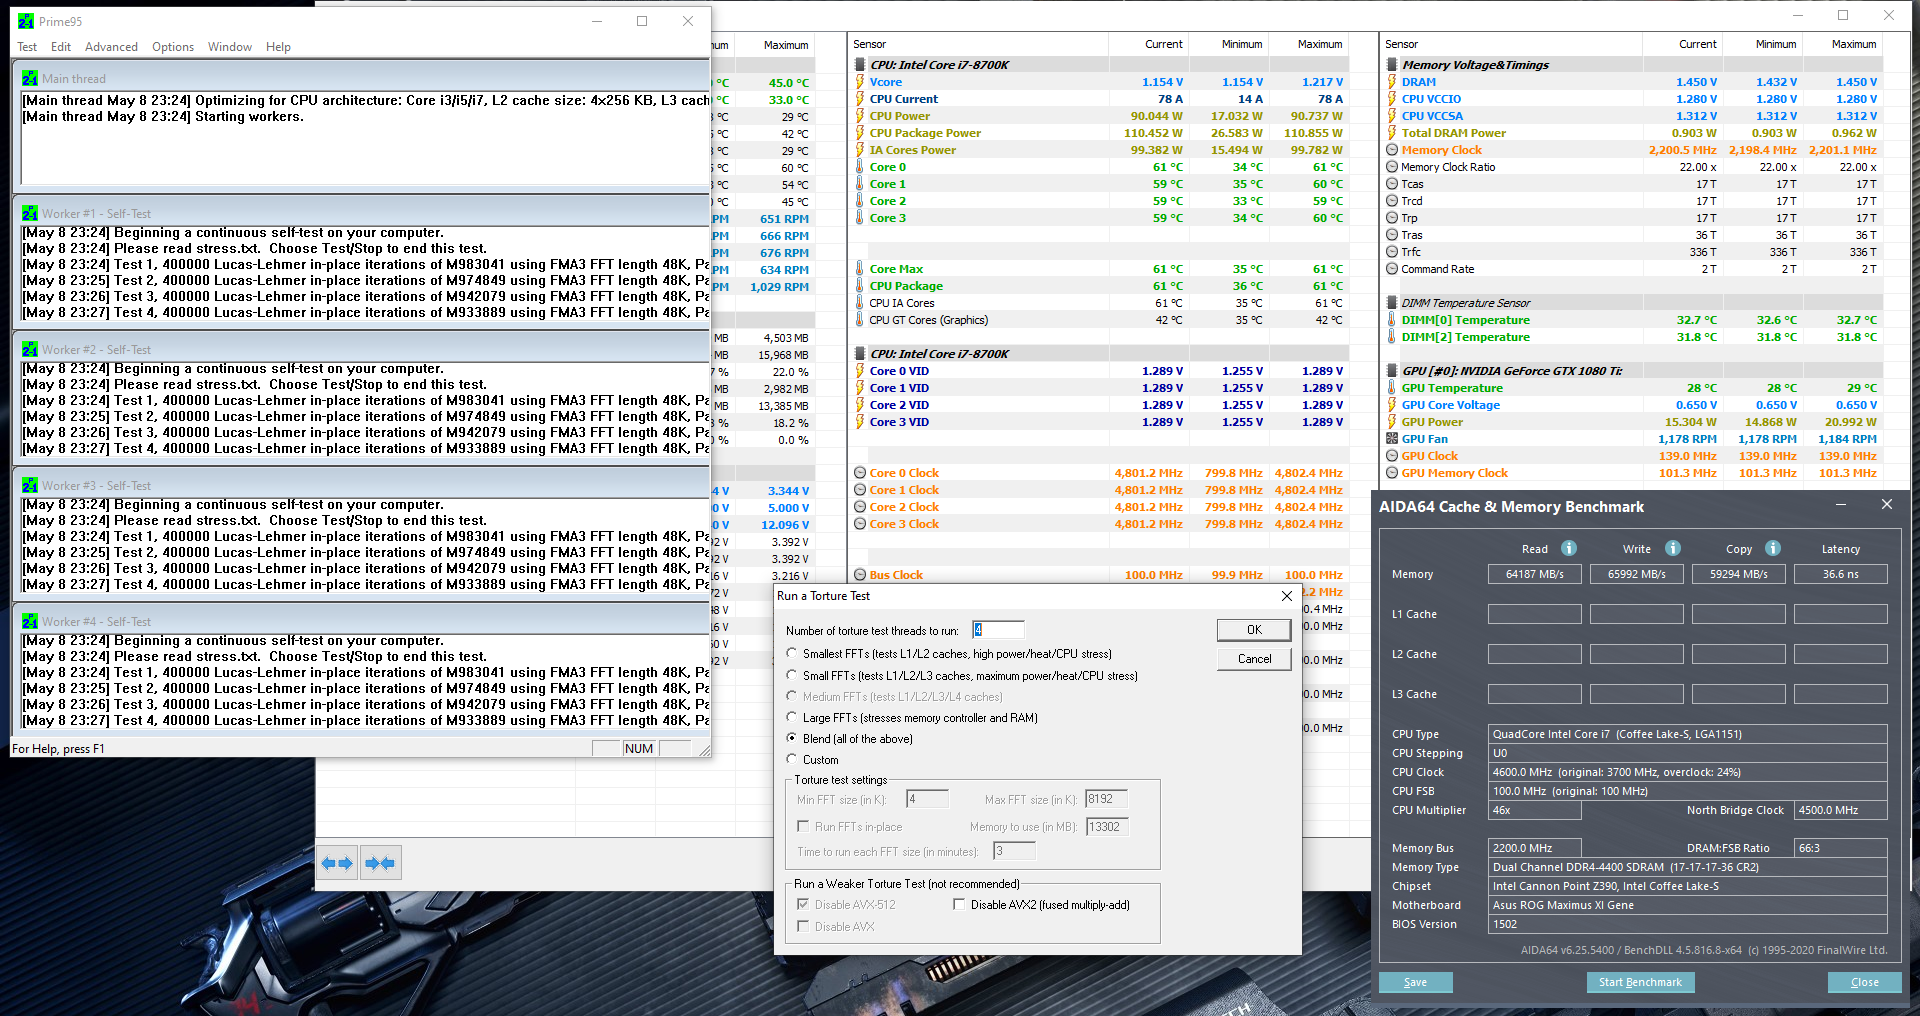Image resolution: width=1920 pixels, height=1016 pixels.
Task: Click the lightning icon beside Core 2 VID
Action: coord(860,405)
